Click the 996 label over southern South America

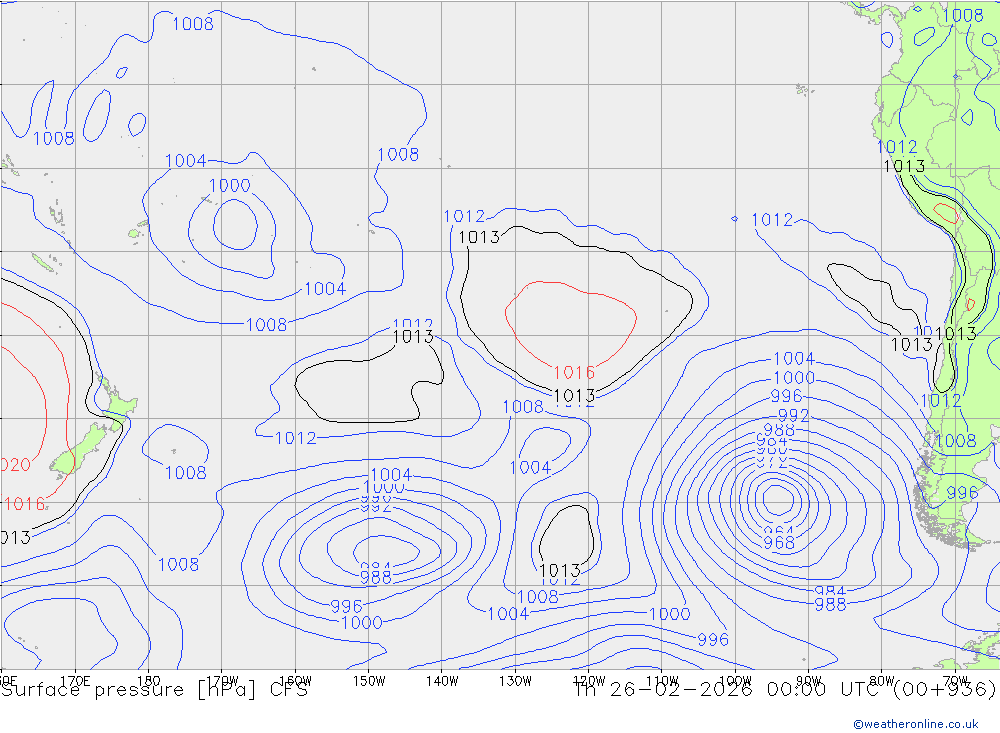click(962, 492)
